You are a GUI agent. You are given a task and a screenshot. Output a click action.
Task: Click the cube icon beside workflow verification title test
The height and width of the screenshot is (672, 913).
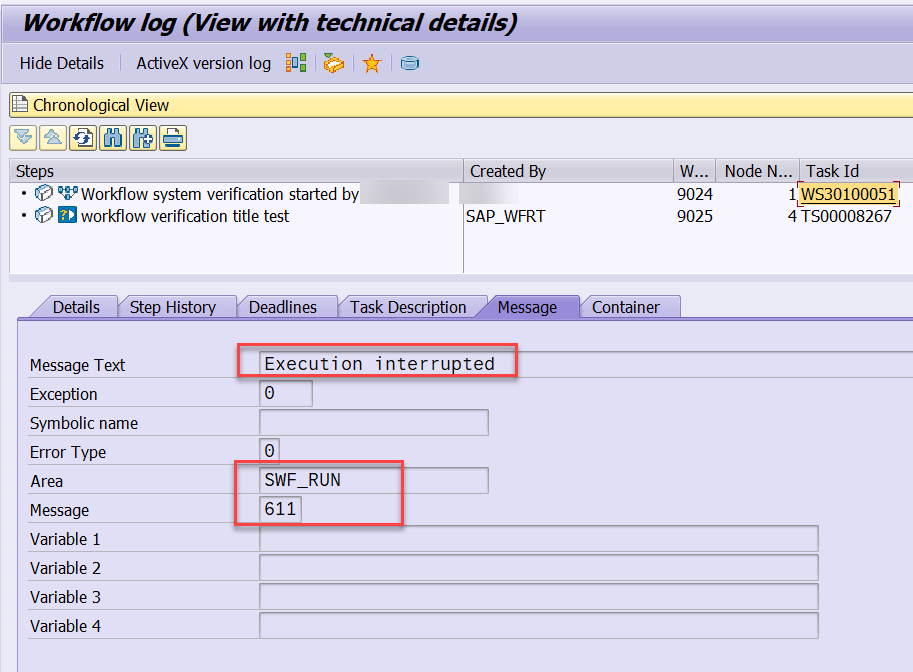pos(44,215)
